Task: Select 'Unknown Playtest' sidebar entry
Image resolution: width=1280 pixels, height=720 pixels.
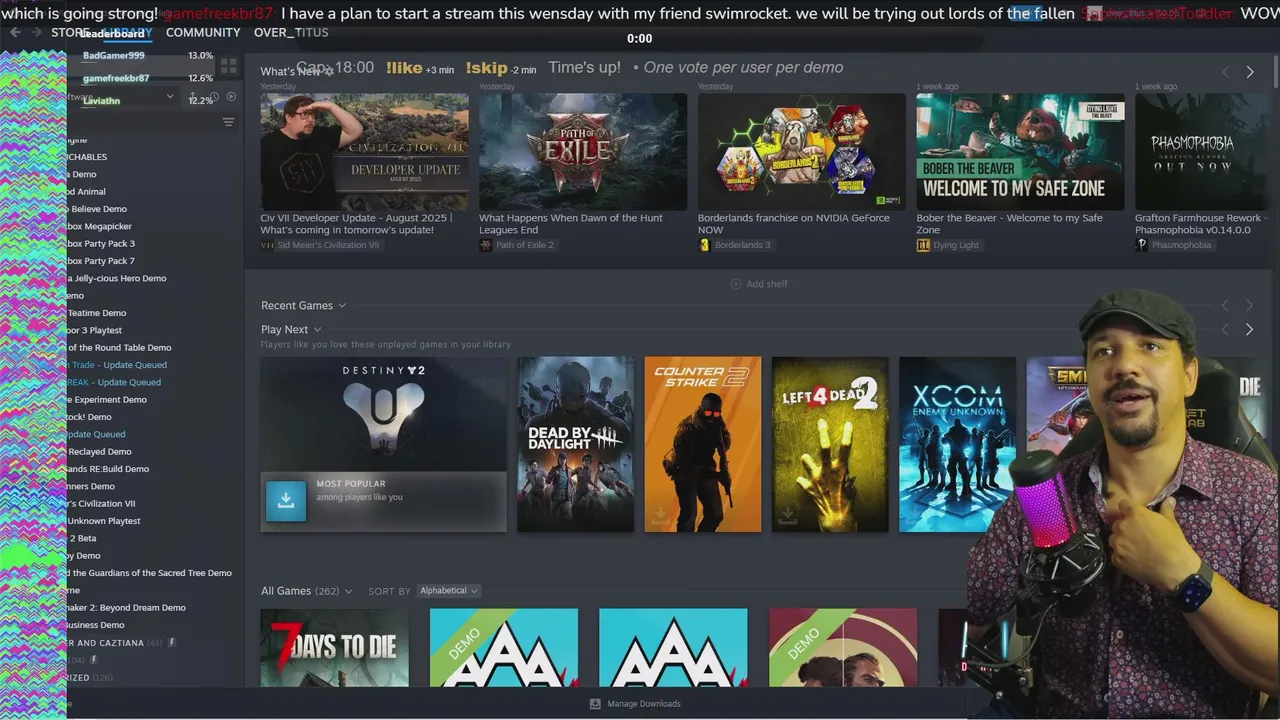Action: (104, 521)
